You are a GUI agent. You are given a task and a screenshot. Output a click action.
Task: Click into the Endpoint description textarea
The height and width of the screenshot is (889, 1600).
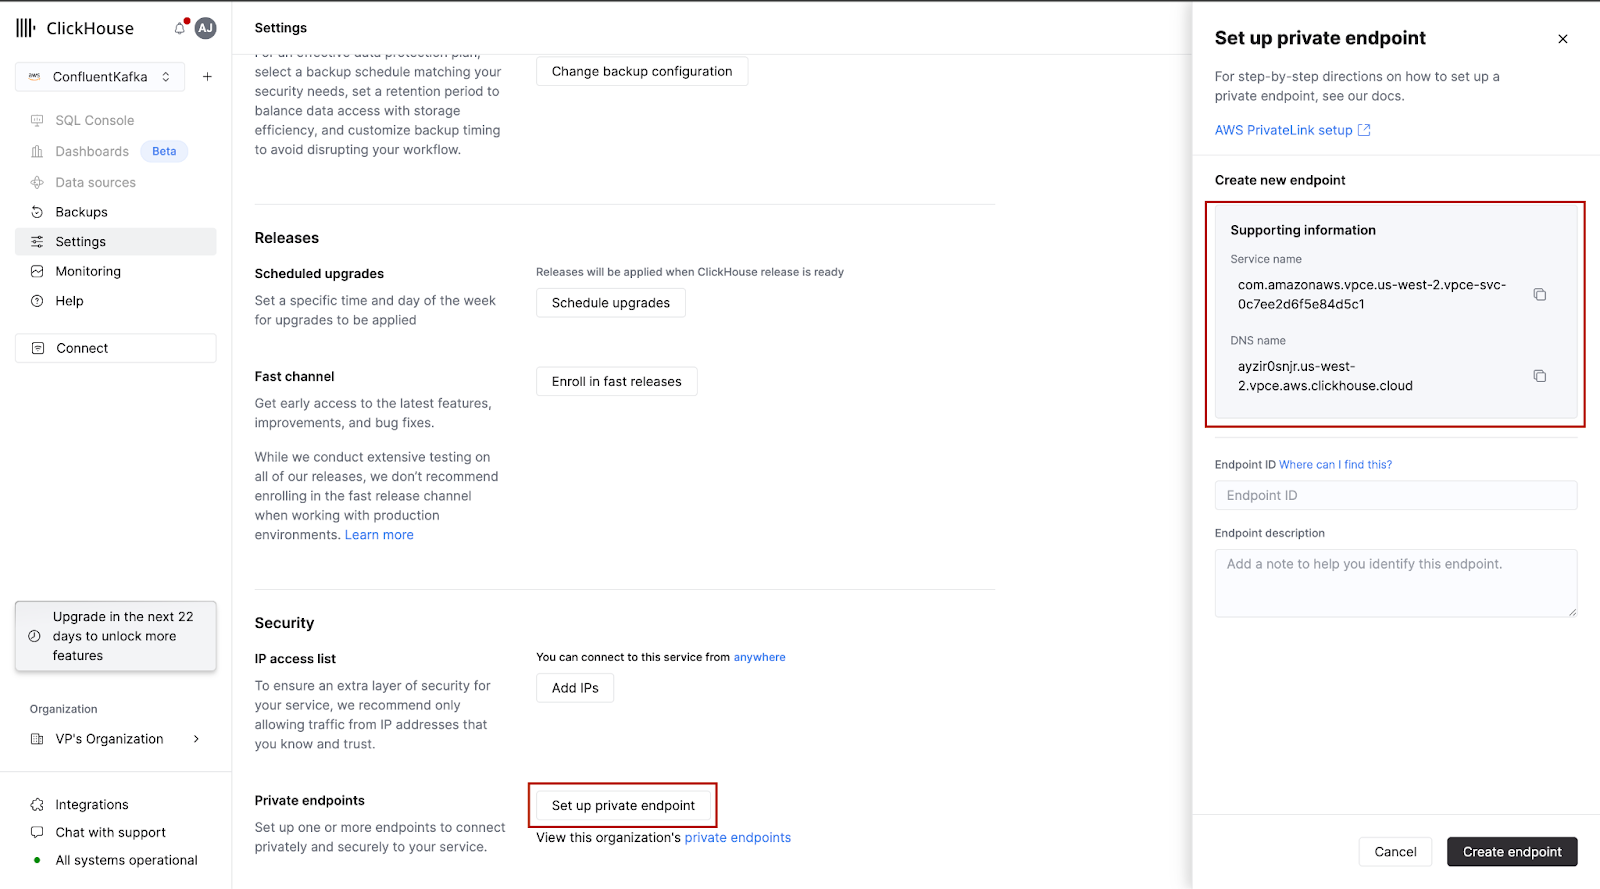[x=1395, y=583]
